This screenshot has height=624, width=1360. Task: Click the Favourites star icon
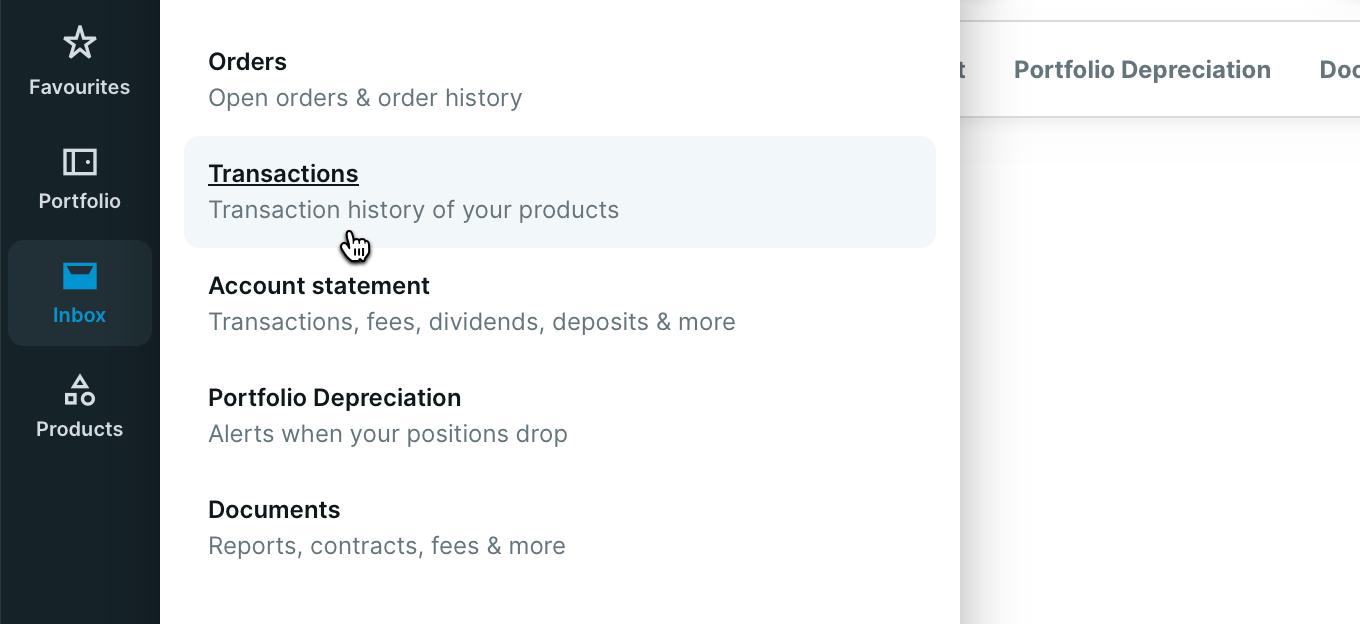[x=79, y=43]
